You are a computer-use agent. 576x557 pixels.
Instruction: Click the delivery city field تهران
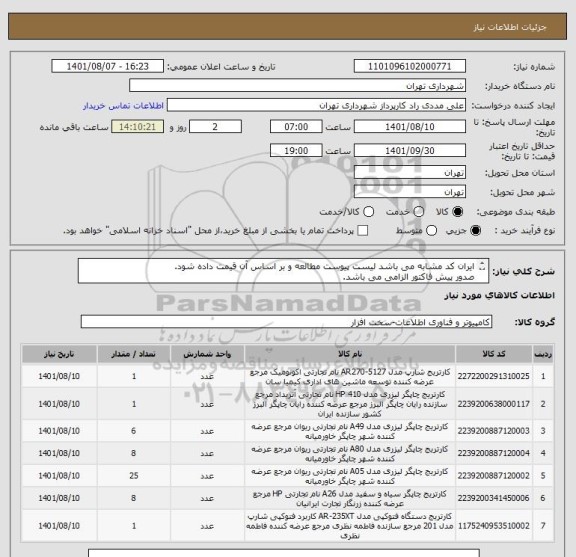click(410, 191)
